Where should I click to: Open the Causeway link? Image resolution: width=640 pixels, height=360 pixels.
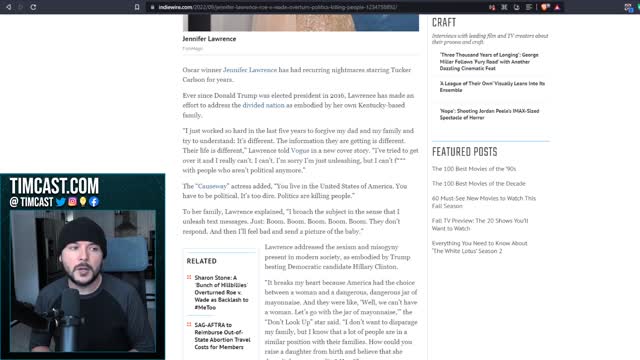click(212, 186)
